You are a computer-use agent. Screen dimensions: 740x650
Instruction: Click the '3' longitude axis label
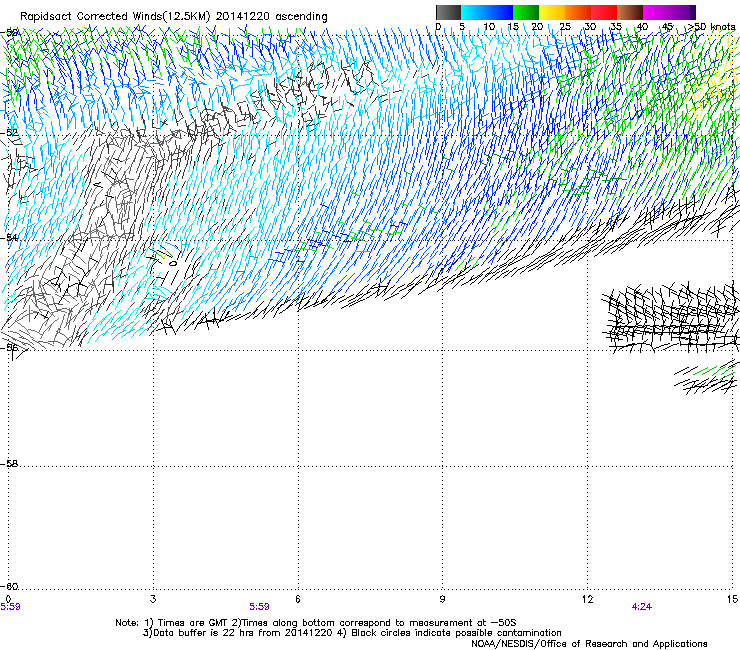[153, 599]
